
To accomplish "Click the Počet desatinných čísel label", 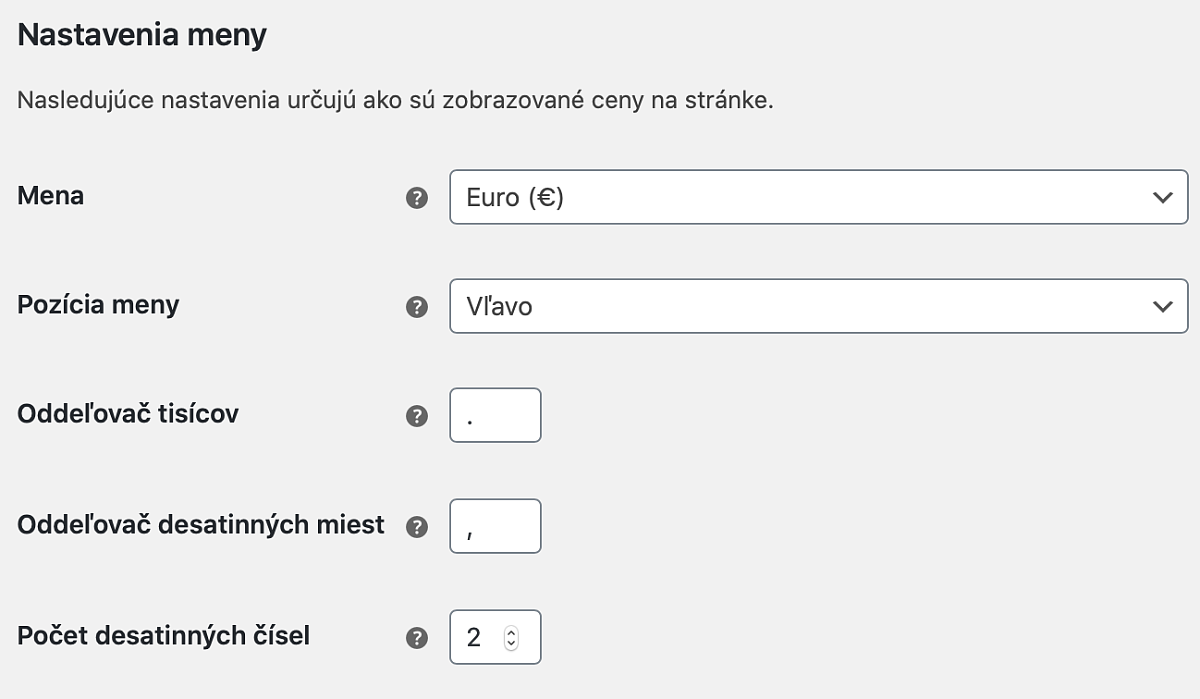I will point(164,634).
